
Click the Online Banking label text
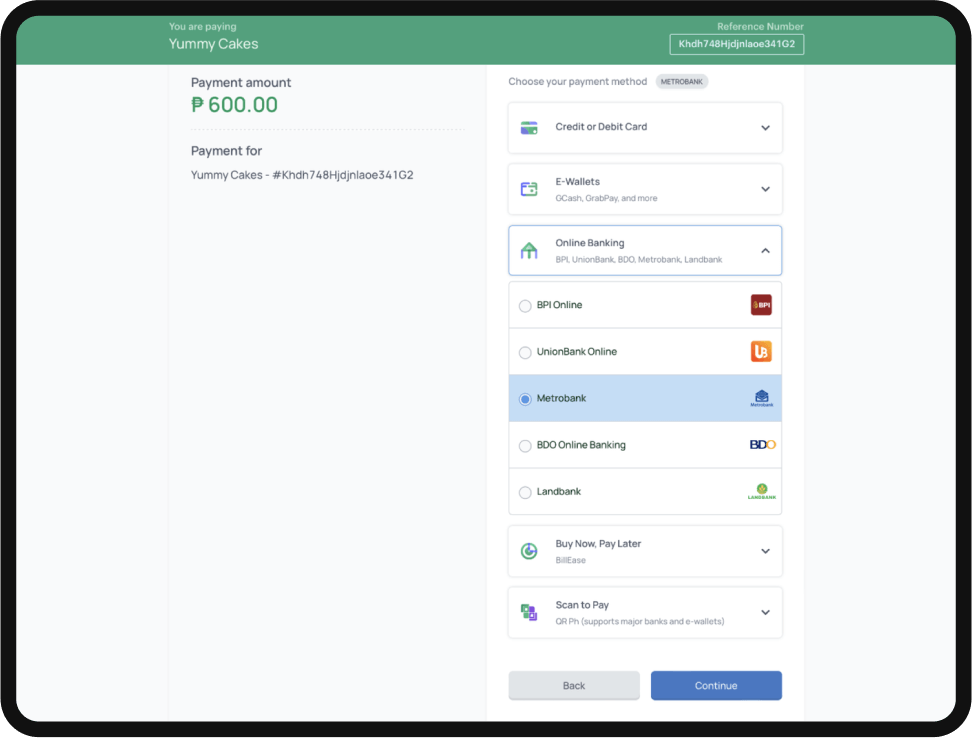pos(590,243)
